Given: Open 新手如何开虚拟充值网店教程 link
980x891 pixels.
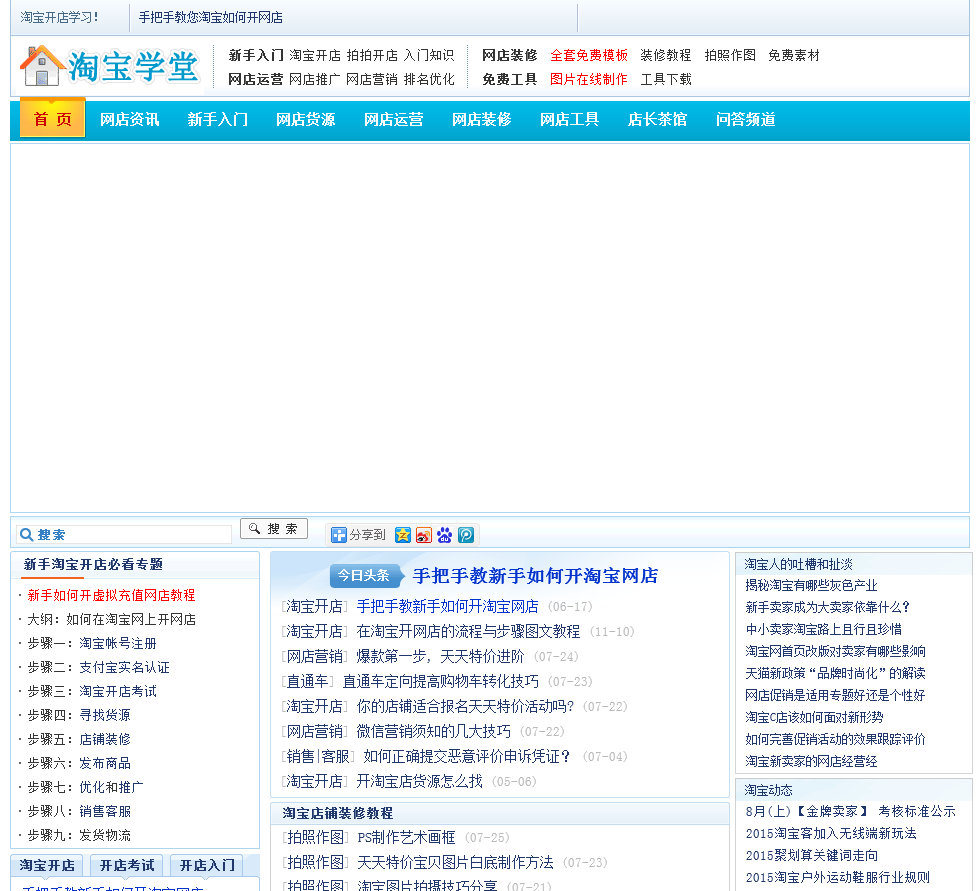Looking at the screenshot, I should point(111,595).
